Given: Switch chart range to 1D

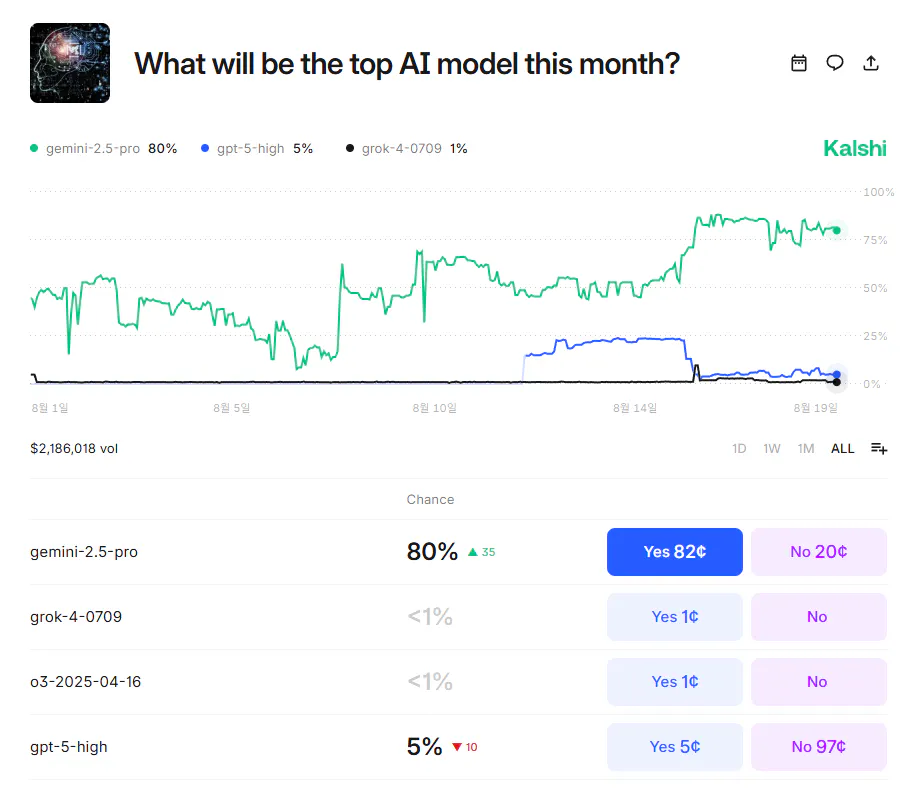Looking at the screenshot, I should tap(739, 448).
